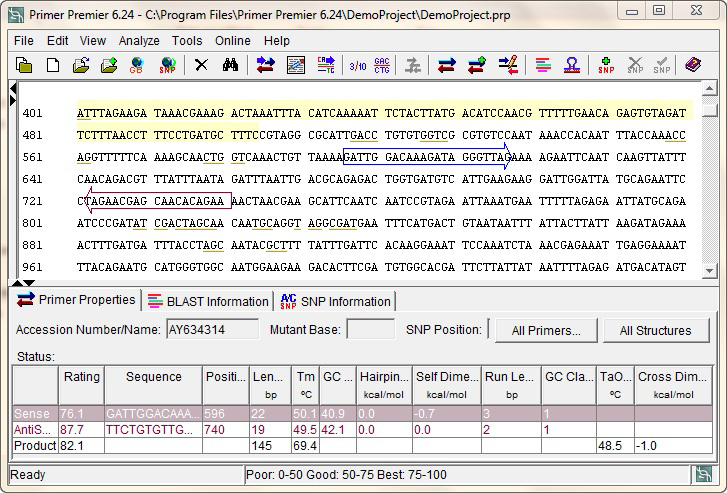Click the Tm column header
This screenshot has height=493, width=727.
pos(306,385)
